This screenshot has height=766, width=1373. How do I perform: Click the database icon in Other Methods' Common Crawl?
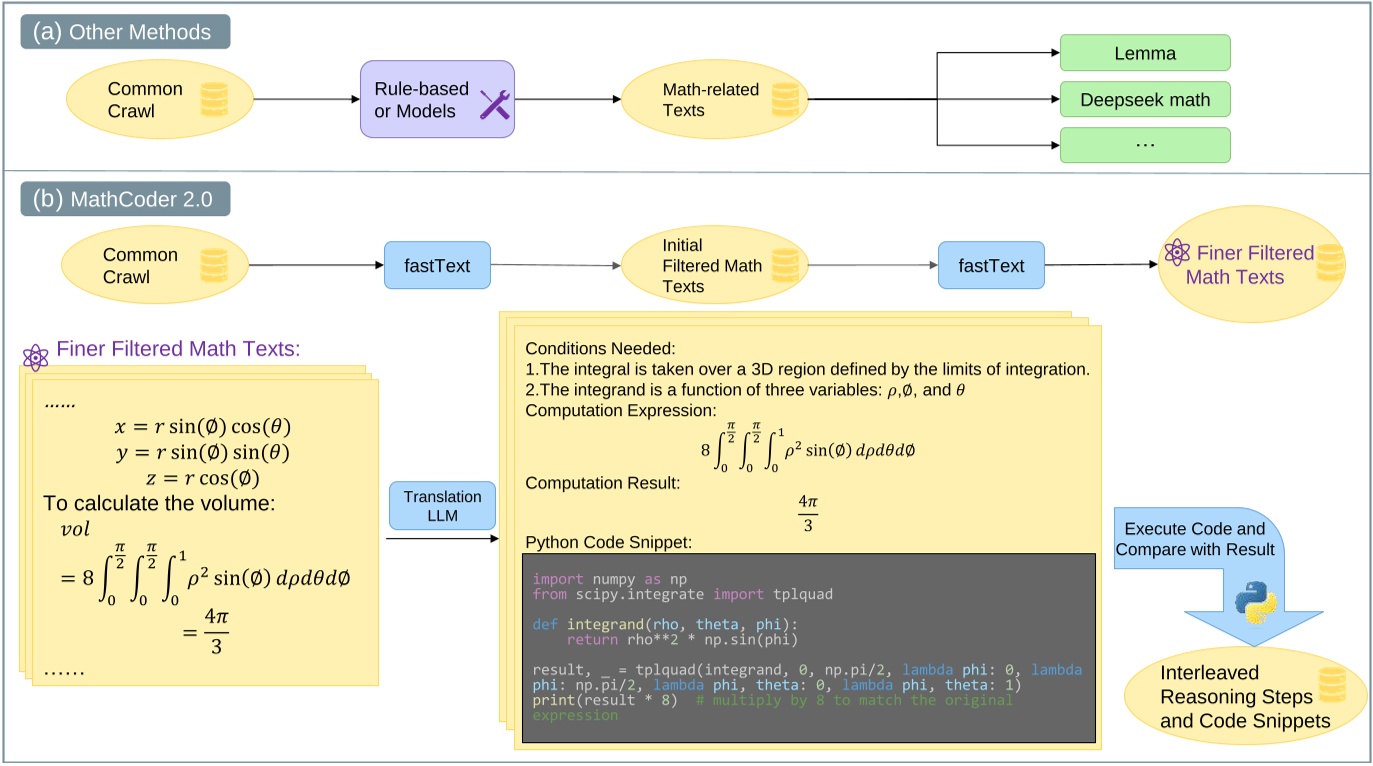pos(213,99)
